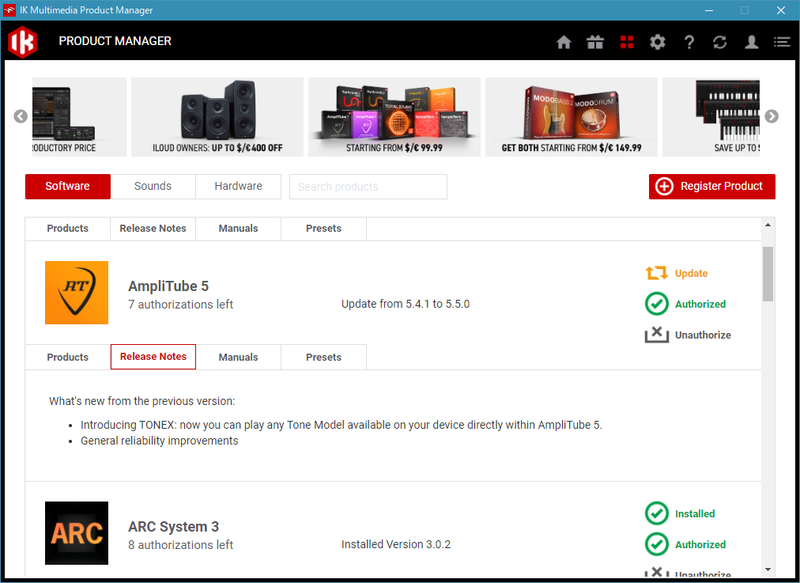Click the AmpliTube 5 title text

click(168, 286)
